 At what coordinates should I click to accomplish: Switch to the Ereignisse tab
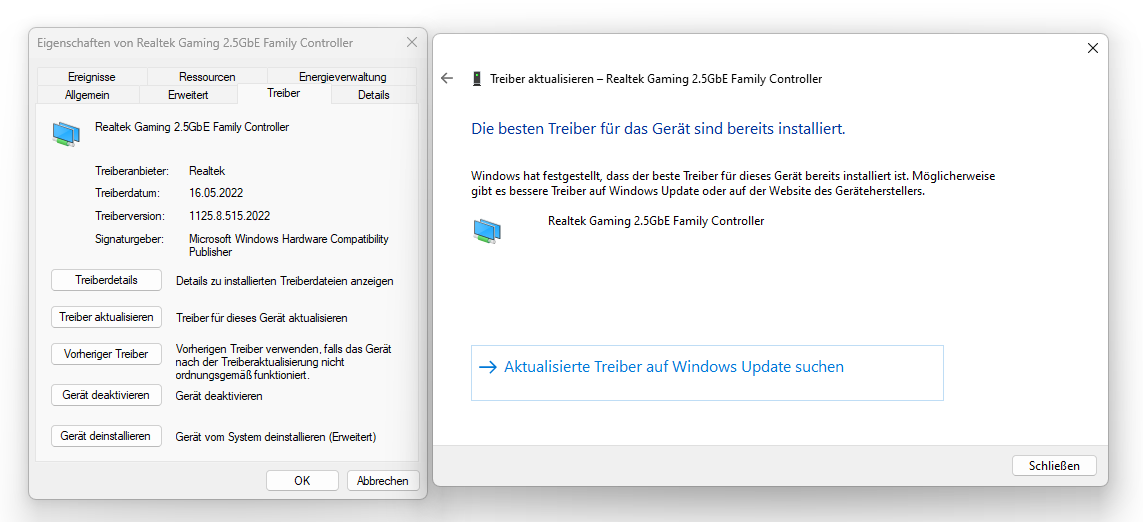coord(92,77)
